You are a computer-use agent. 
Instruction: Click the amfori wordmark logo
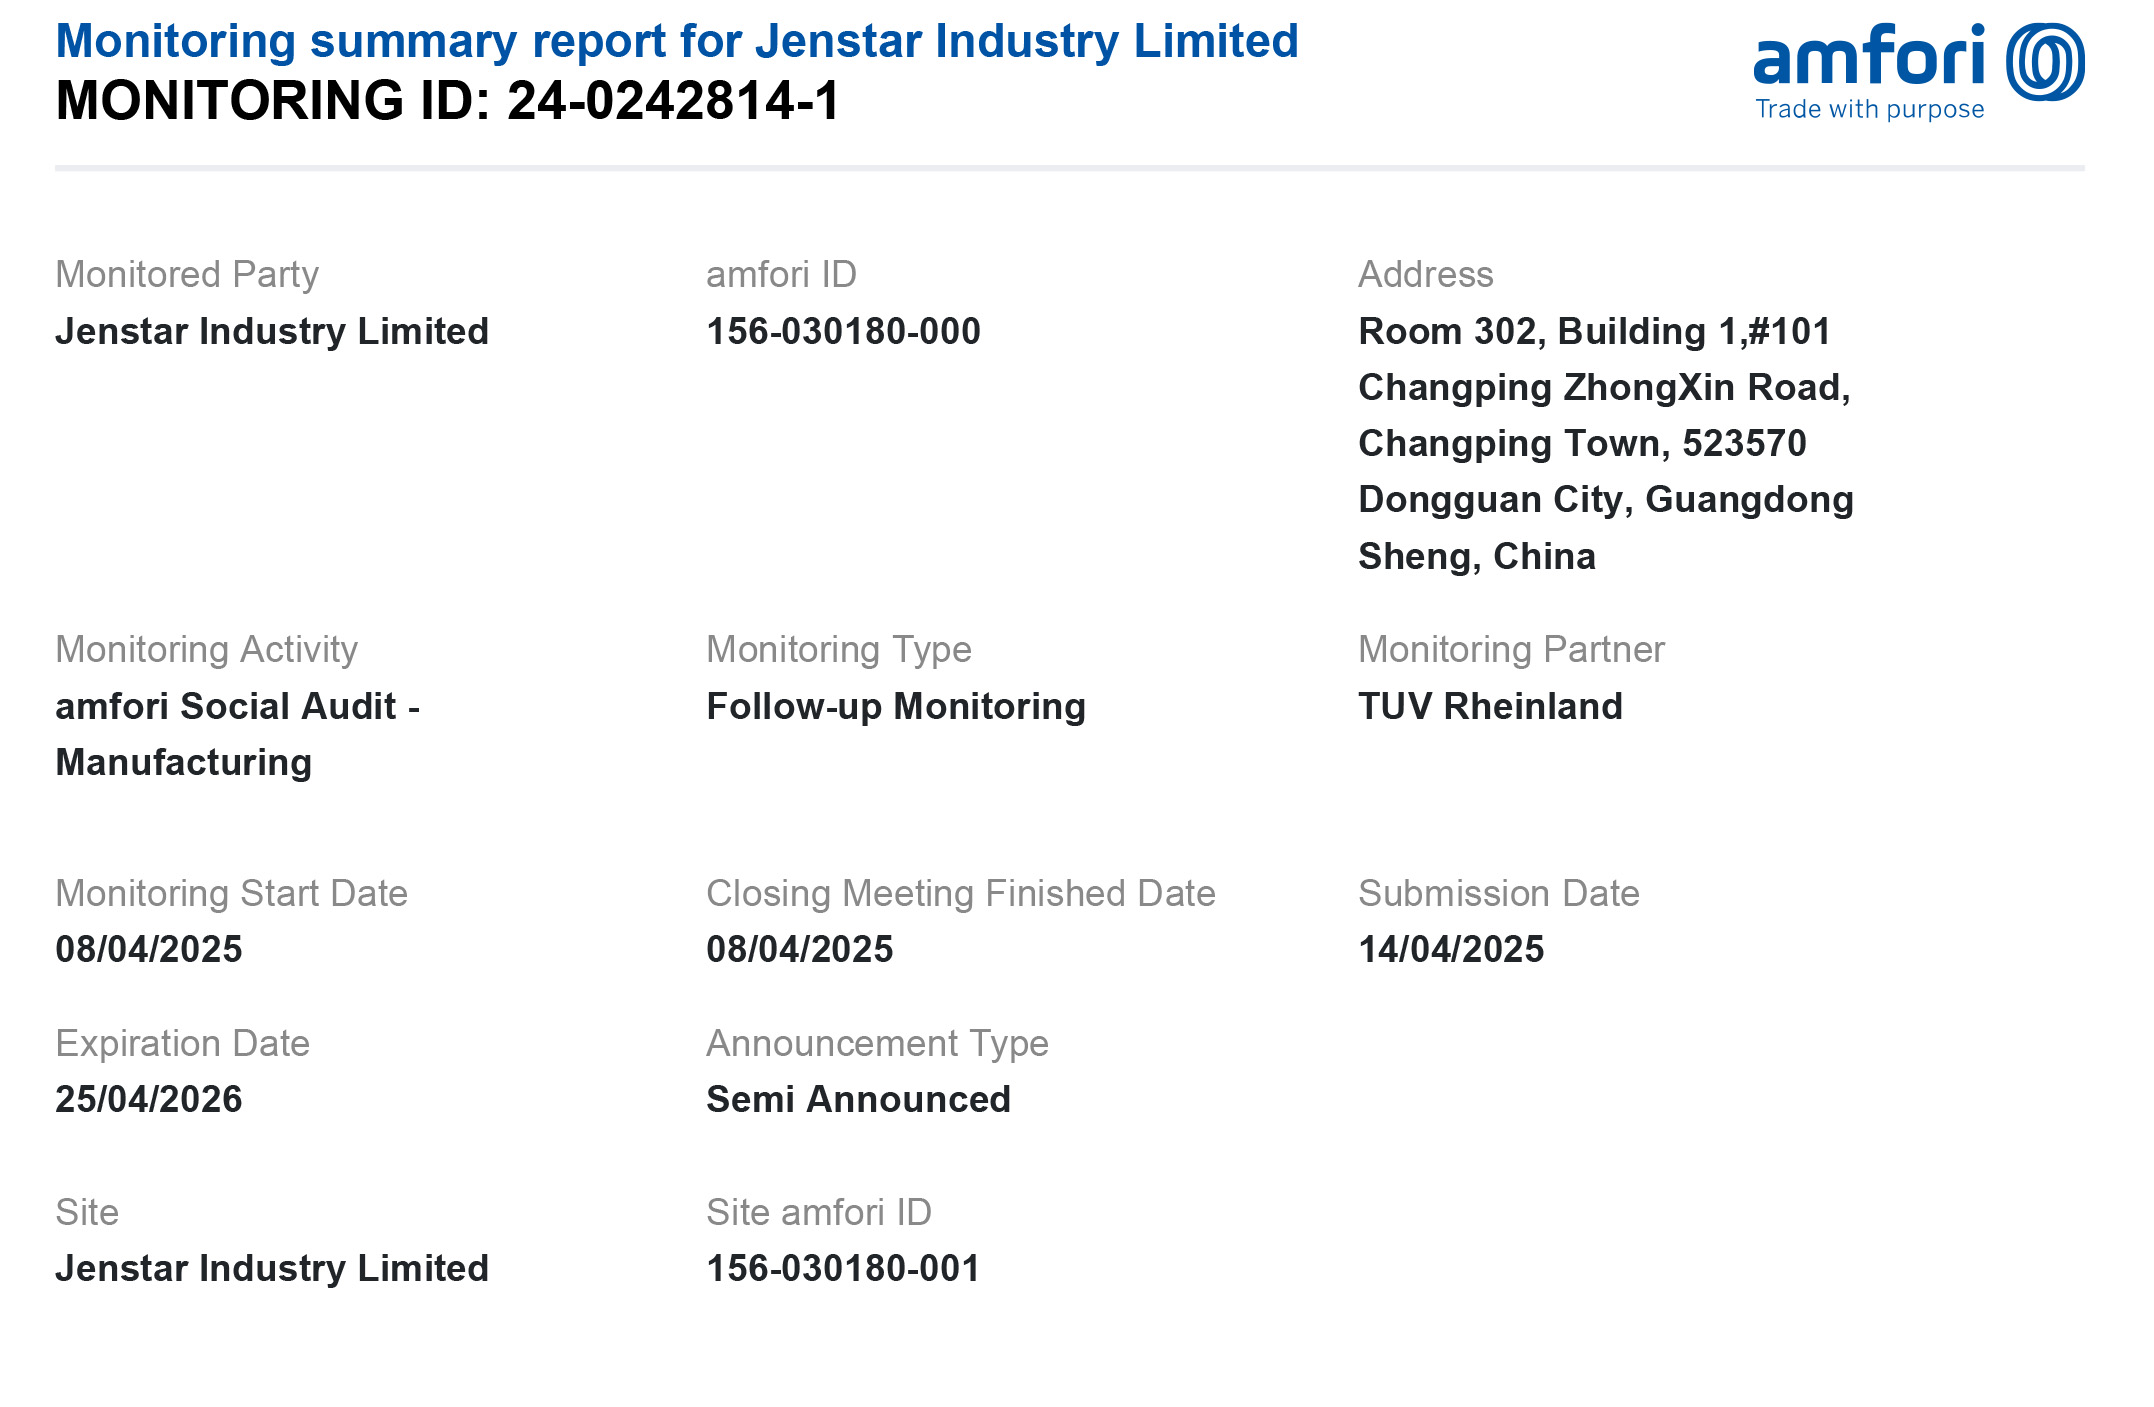[1868, 56]
